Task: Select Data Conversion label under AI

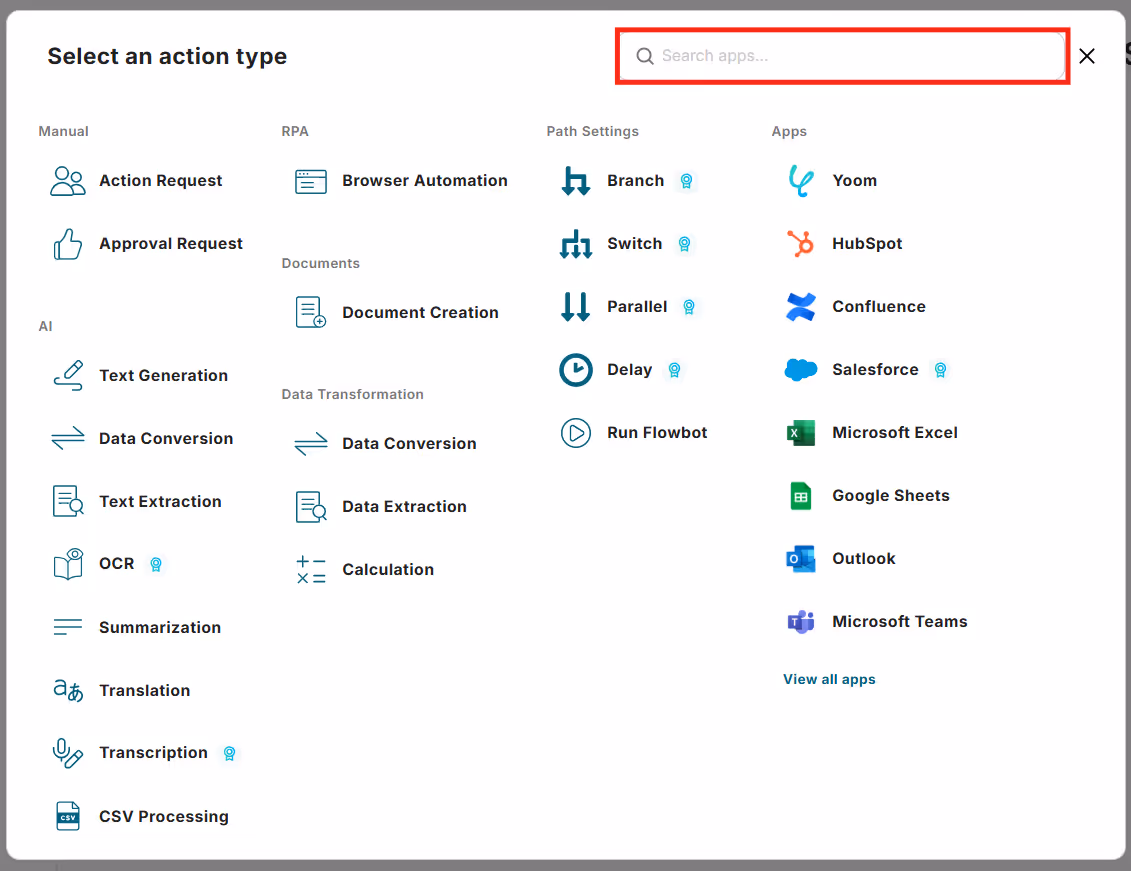Action: point(166,438)
